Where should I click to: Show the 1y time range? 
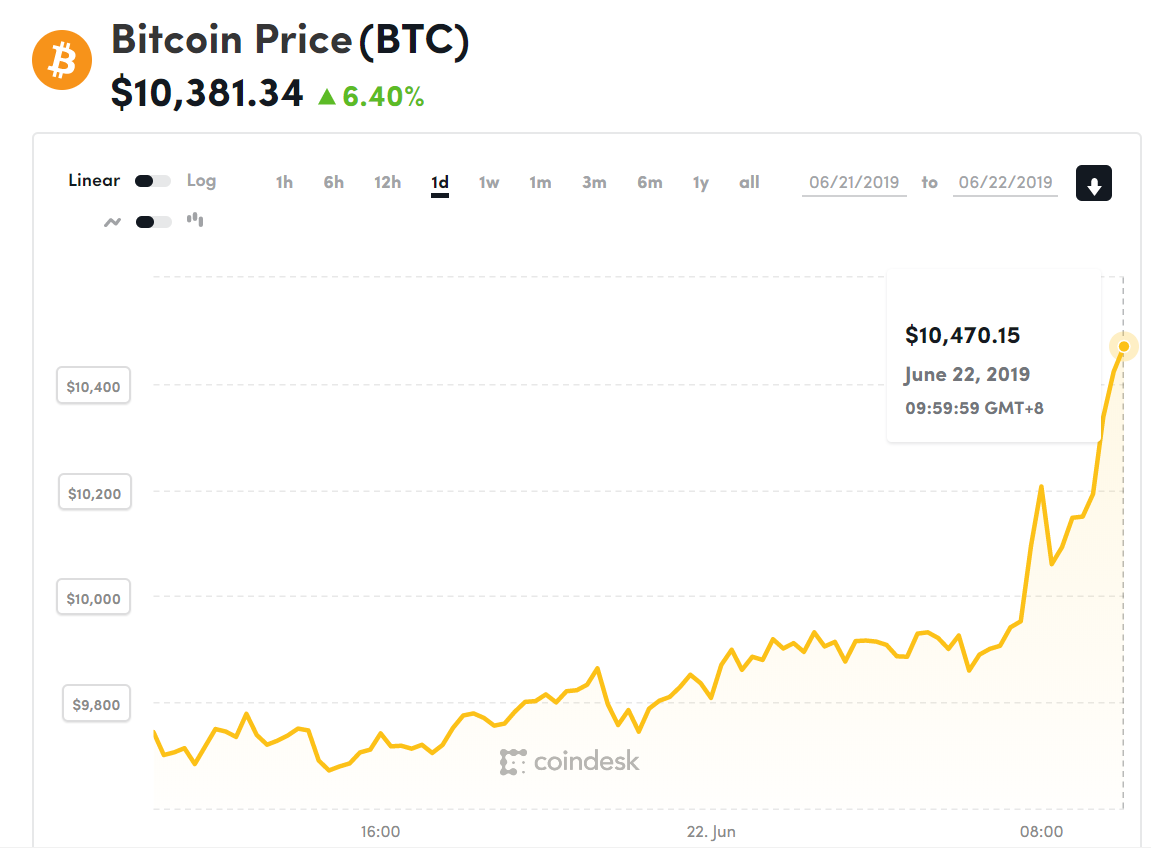click(x=700, y=183)
